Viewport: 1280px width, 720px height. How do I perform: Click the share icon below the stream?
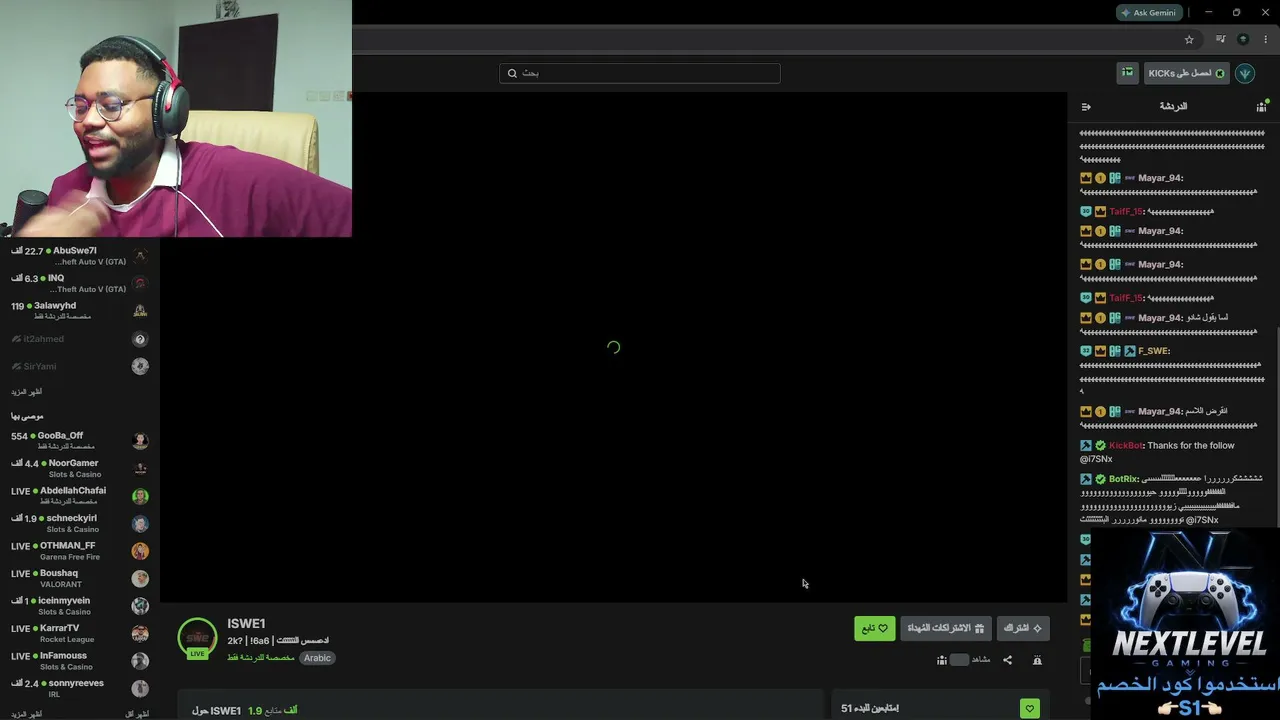tap(1007, 660)
